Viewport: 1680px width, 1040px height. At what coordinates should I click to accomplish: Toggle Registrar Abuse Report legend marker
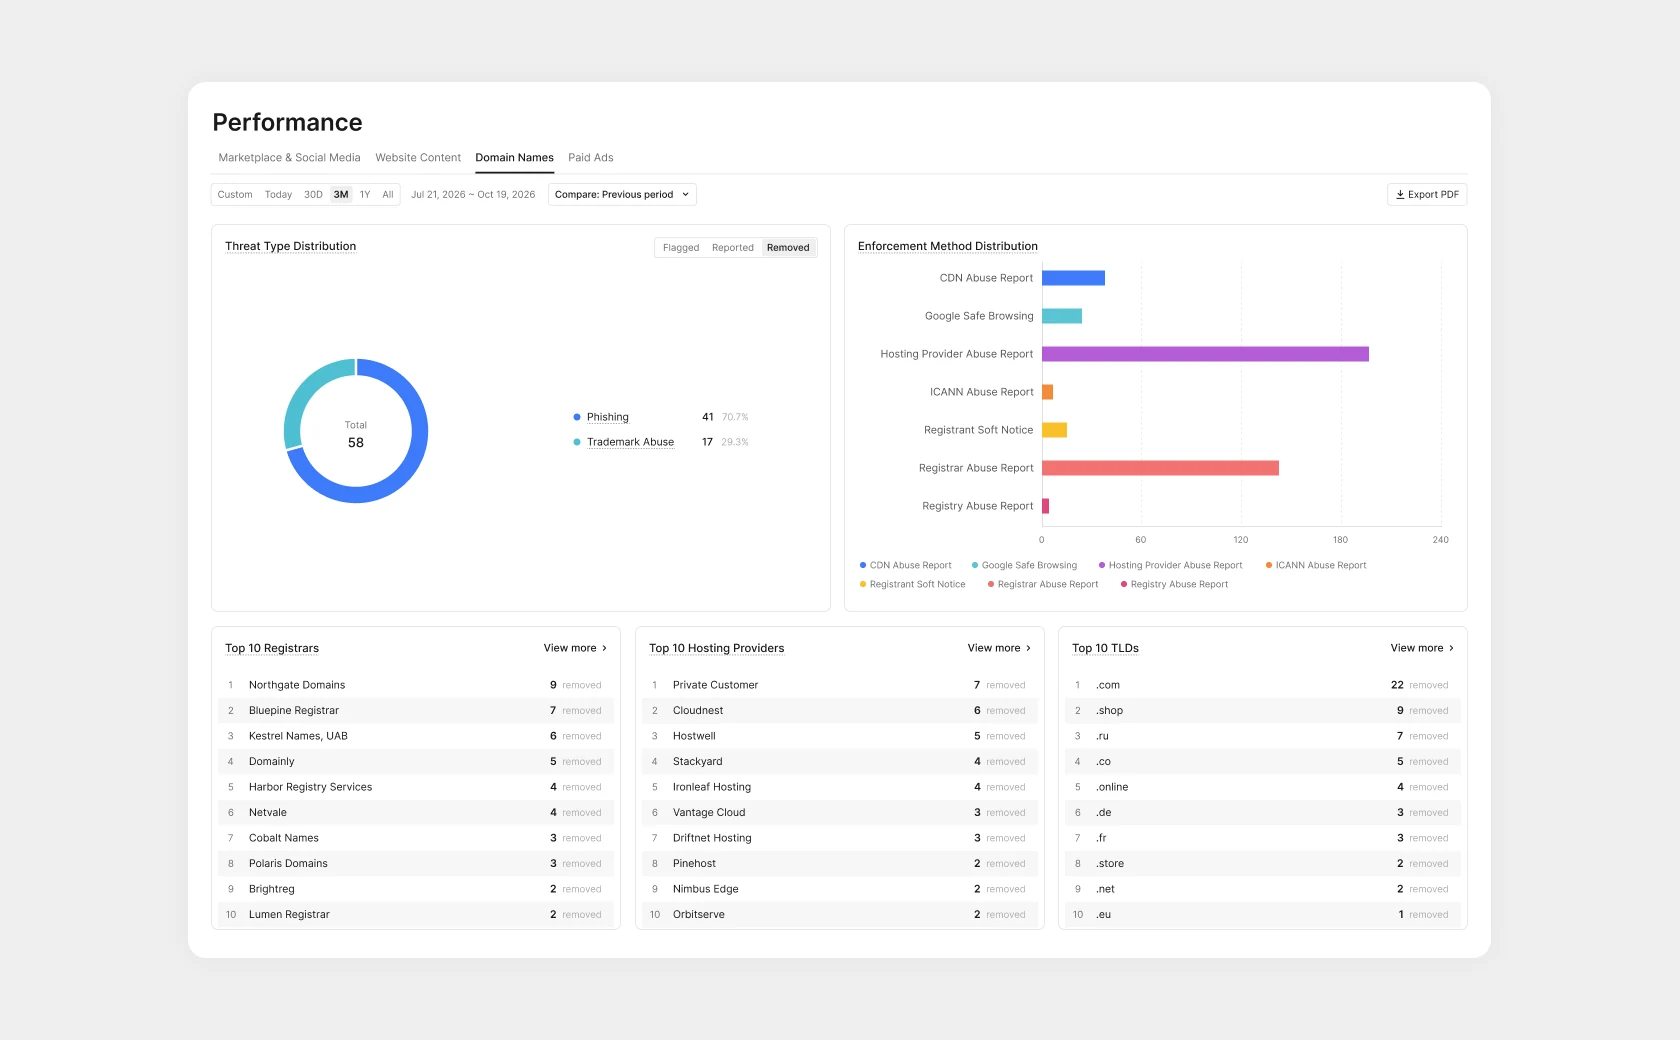click(991, 584)
